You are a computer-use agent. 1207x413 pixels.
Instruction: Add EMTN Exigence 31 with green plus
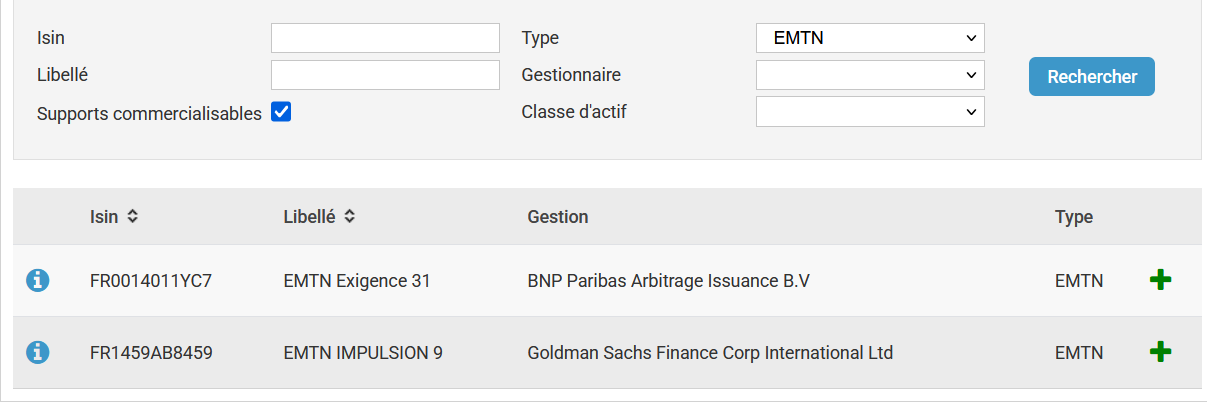(1160, 281)
